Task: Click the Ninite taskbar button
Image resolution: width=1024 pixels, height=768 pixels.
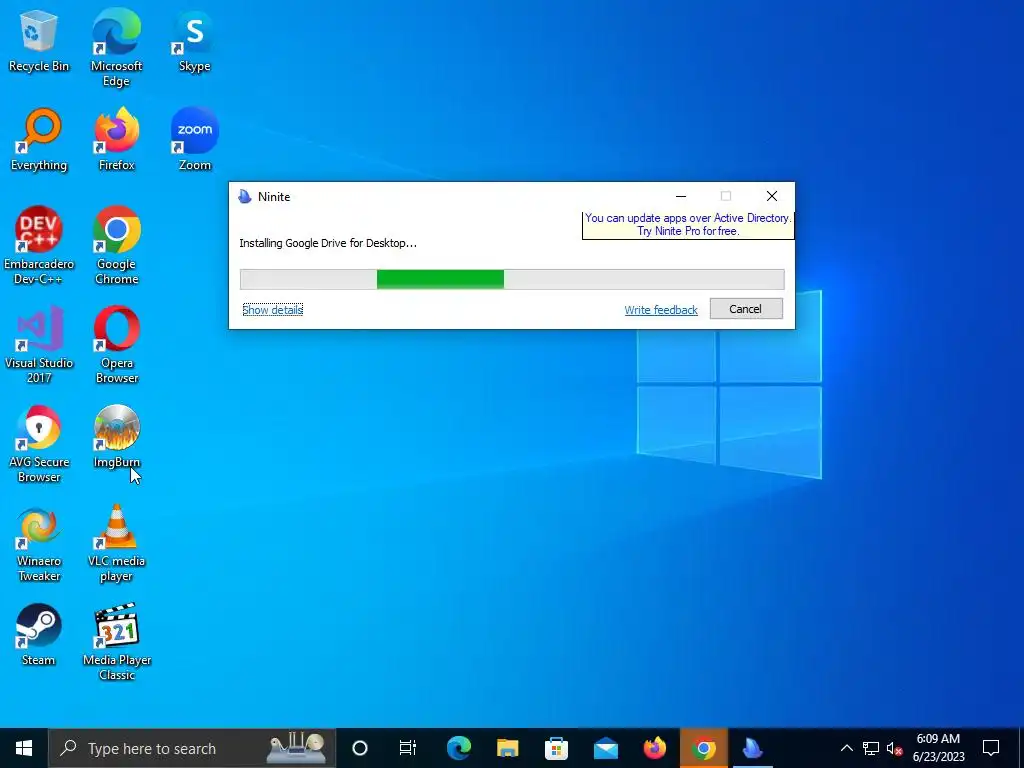Action: [752, 748]
